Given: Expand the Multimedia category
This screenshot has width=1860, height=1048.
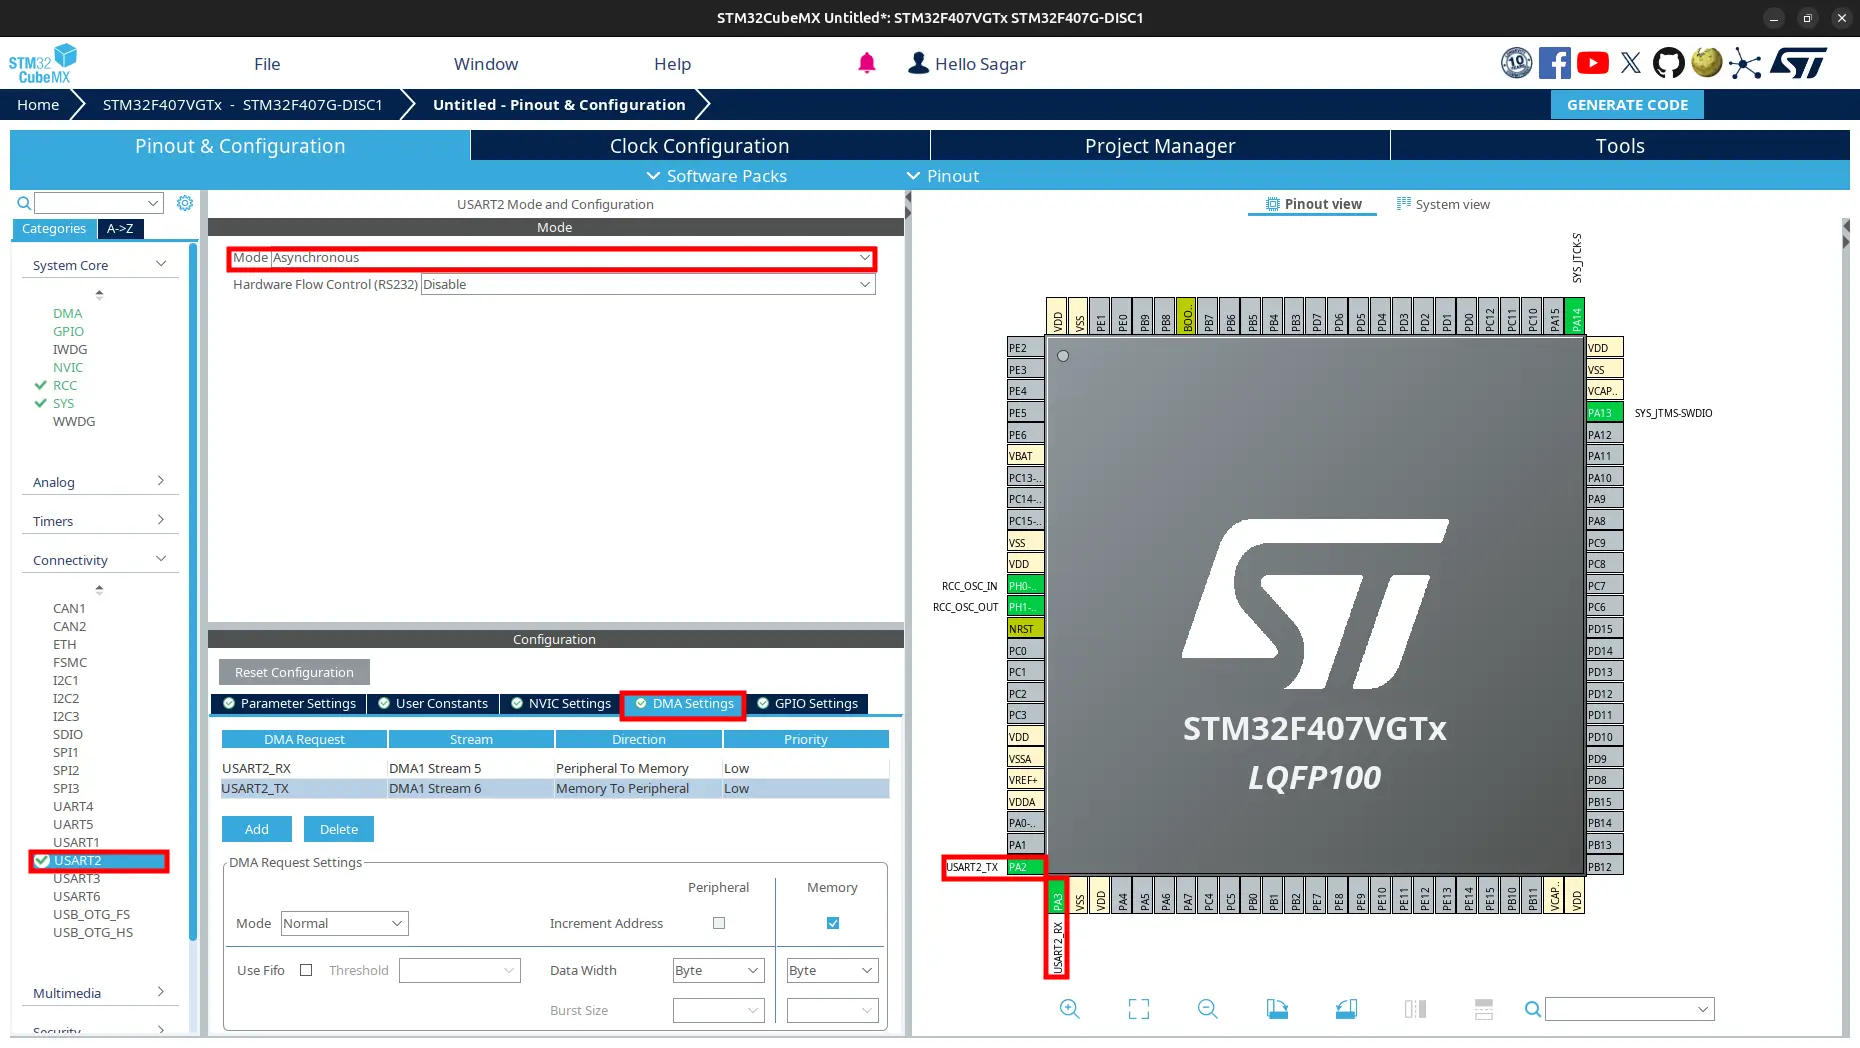Looking at the screenshot, I should pyautogui.click(x=99, y=993).
